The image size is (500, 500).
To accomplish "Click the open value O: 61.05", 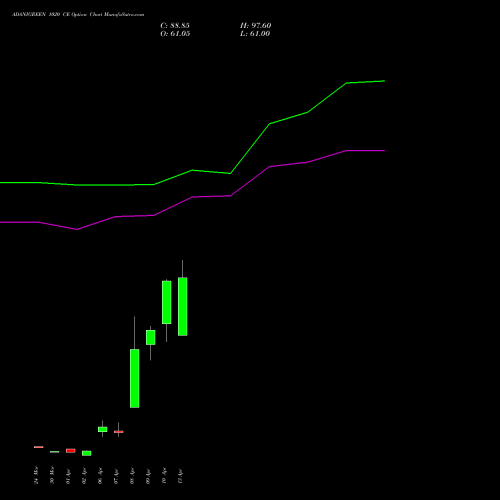I will point(175,34).
